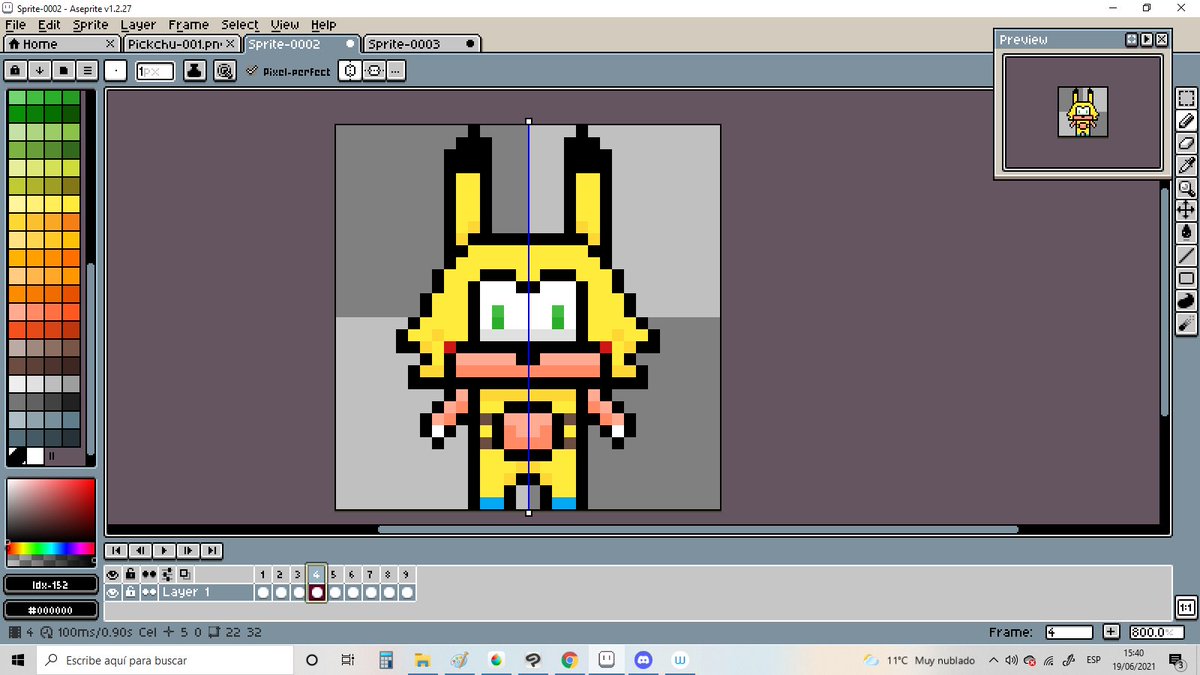Open the Frame menu
The height and width of the screenshot is (675, 1200).
(189, 25)
